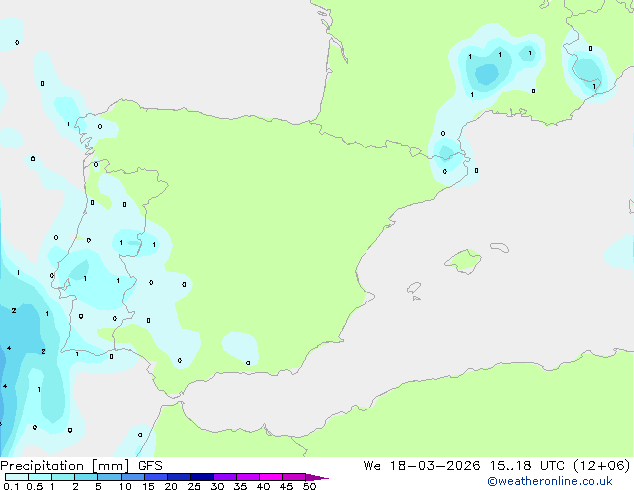Image resolution: width=634 pixels, height=490 pixels.
Task: Click the Ibiza island outline on the map
Action: [414, 288]
